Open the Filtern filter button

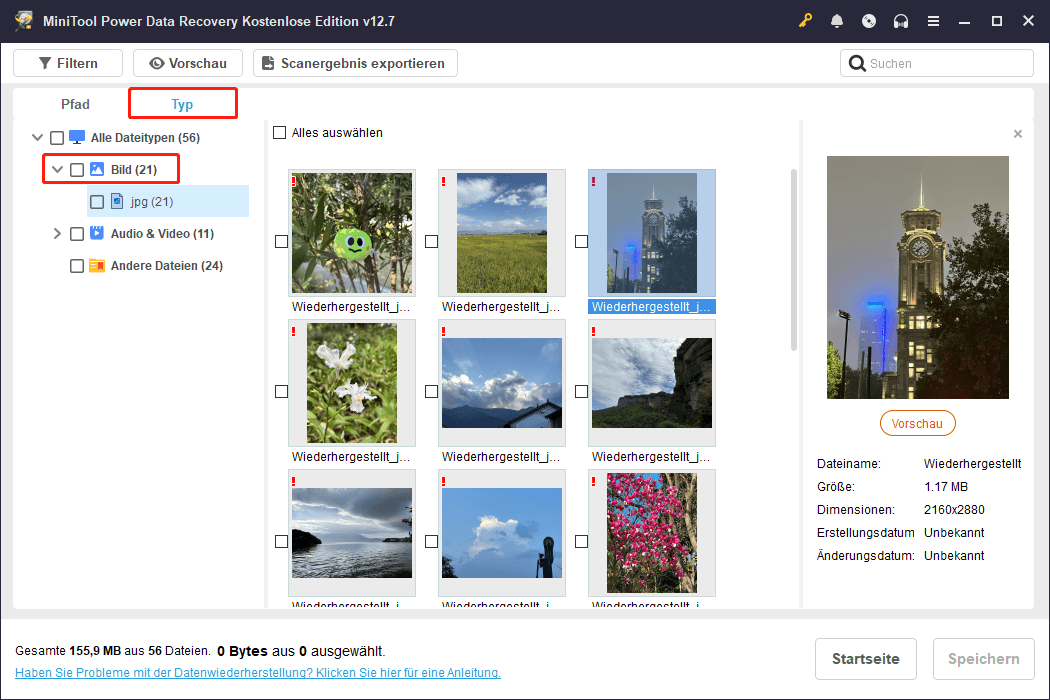68,63
